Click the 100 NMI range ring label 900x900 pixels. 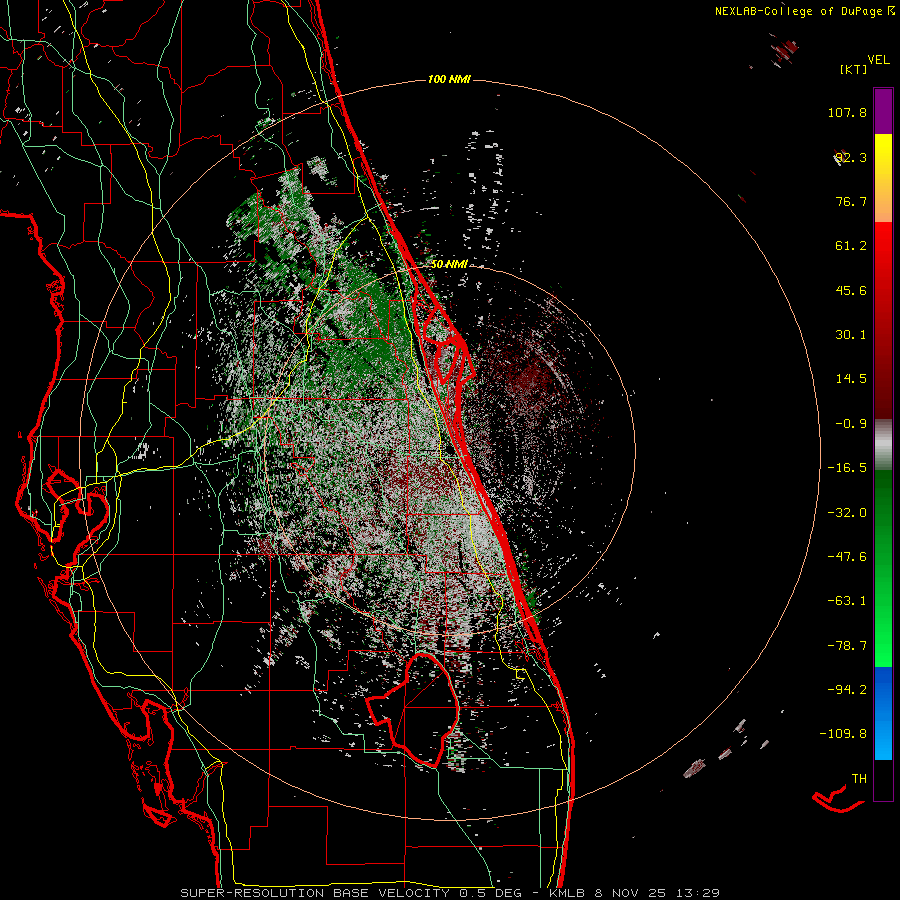[x=449, y=79]
